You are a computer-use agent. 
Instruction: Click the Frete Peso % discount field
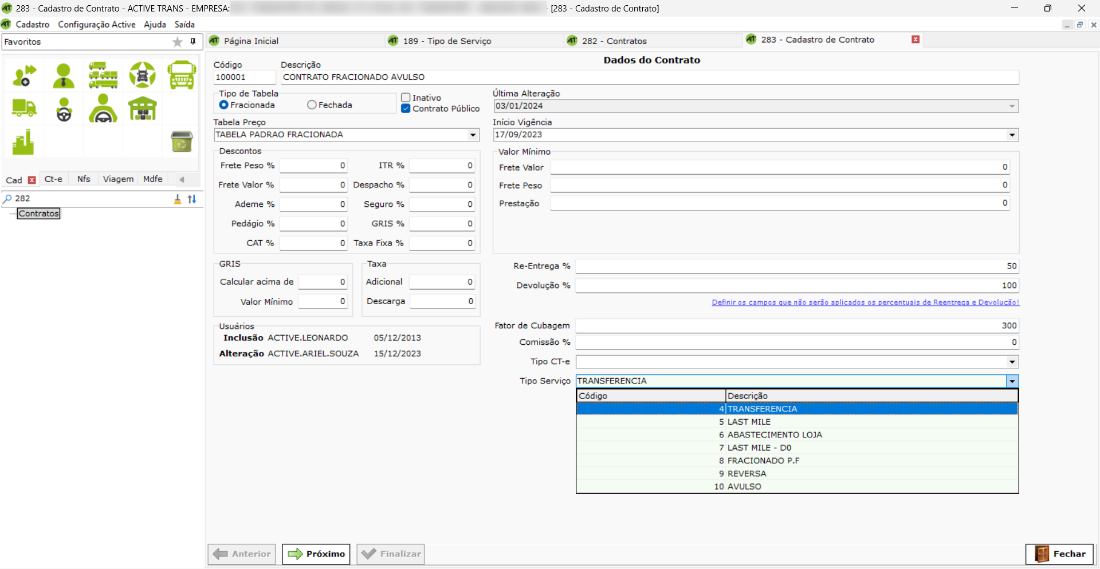click(x=314, y=166)
